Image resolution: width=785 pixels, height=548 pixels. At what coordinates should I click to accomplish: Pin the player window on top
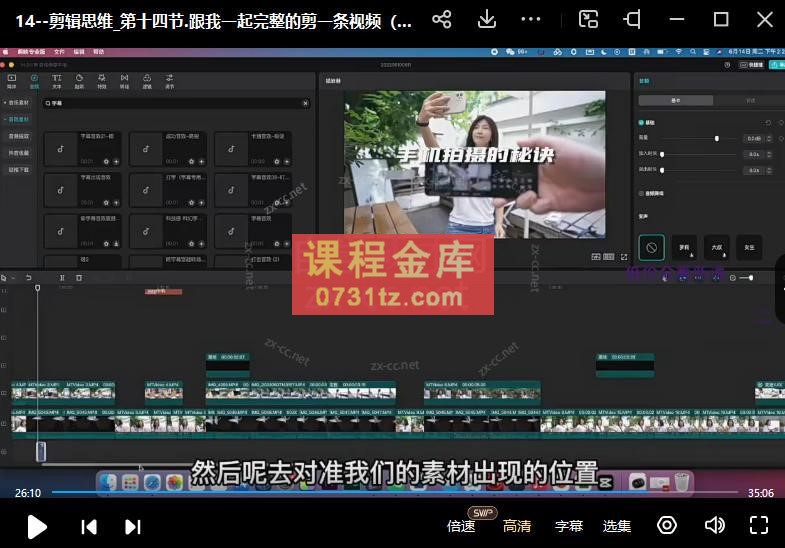click(632, 20)
